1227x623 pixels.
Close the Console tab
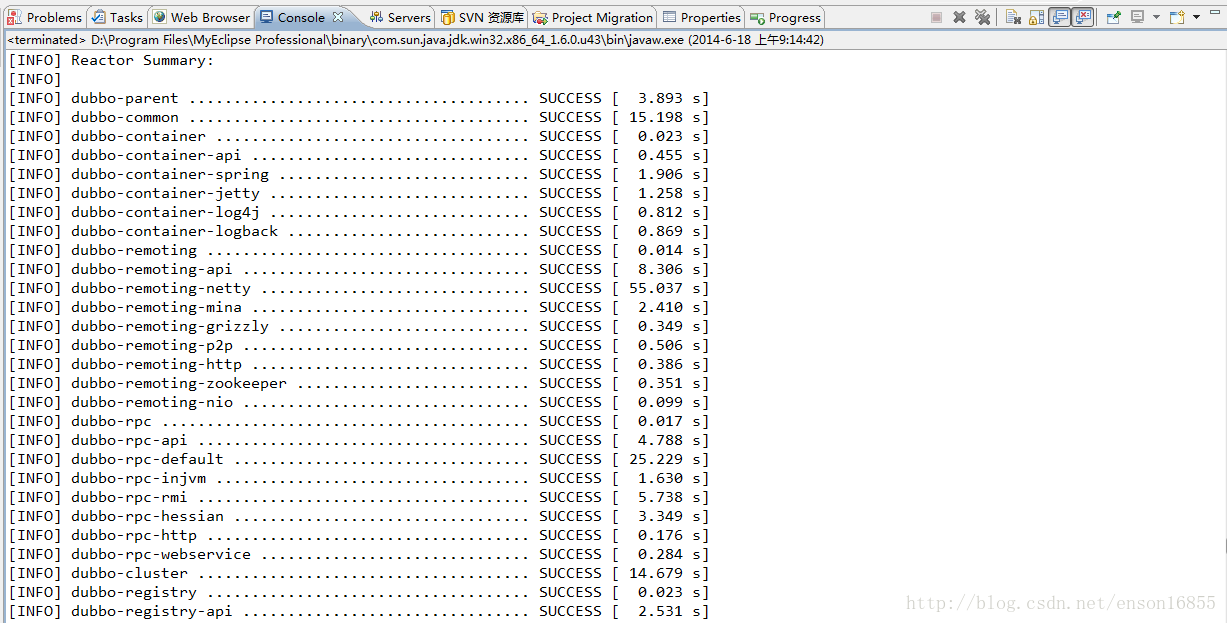(x=338, y=17)
